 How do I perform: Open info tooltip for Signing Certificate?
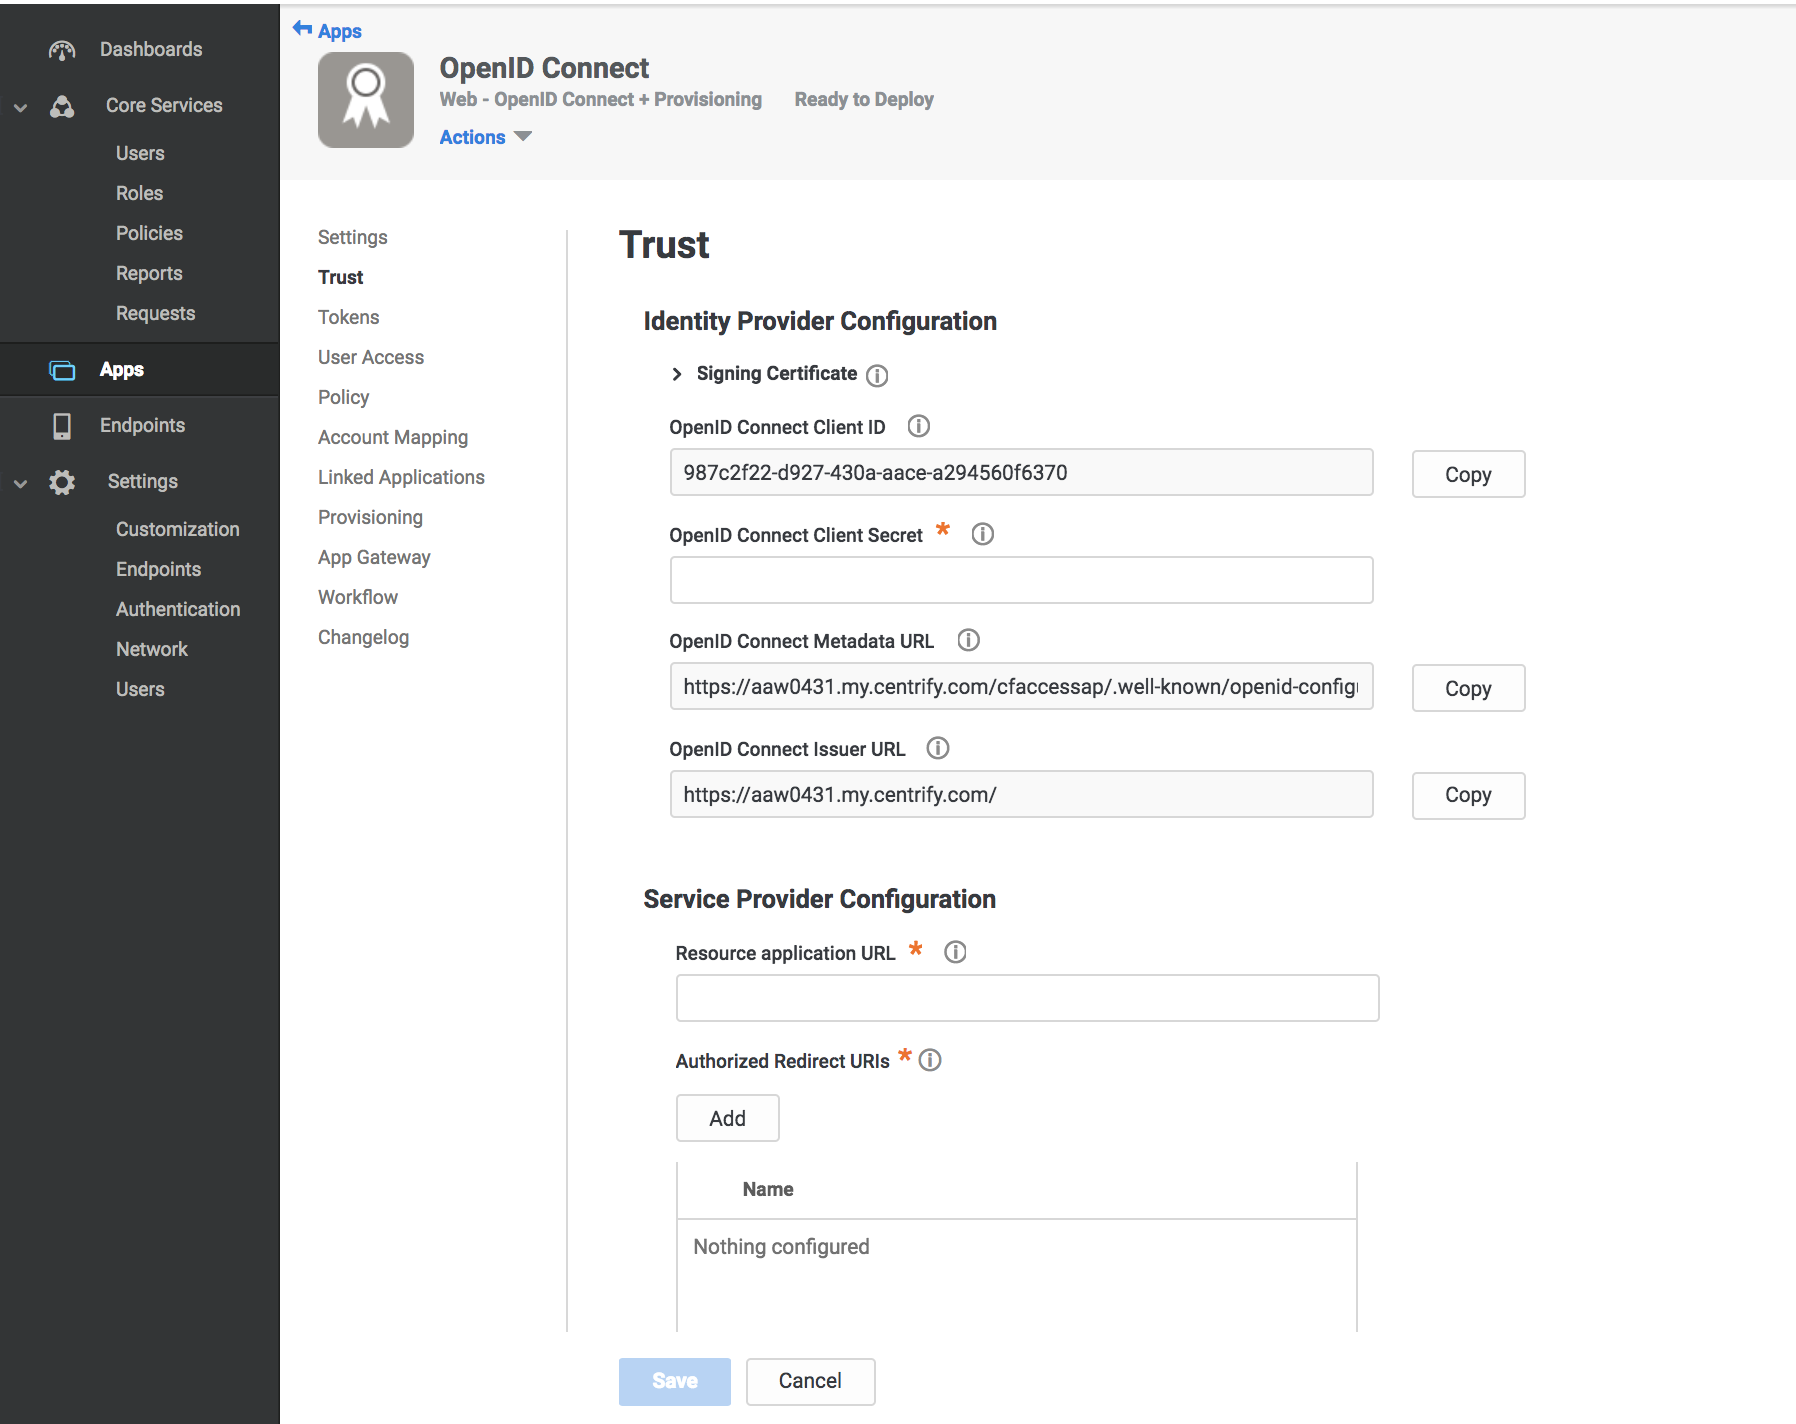coord(877,375)
